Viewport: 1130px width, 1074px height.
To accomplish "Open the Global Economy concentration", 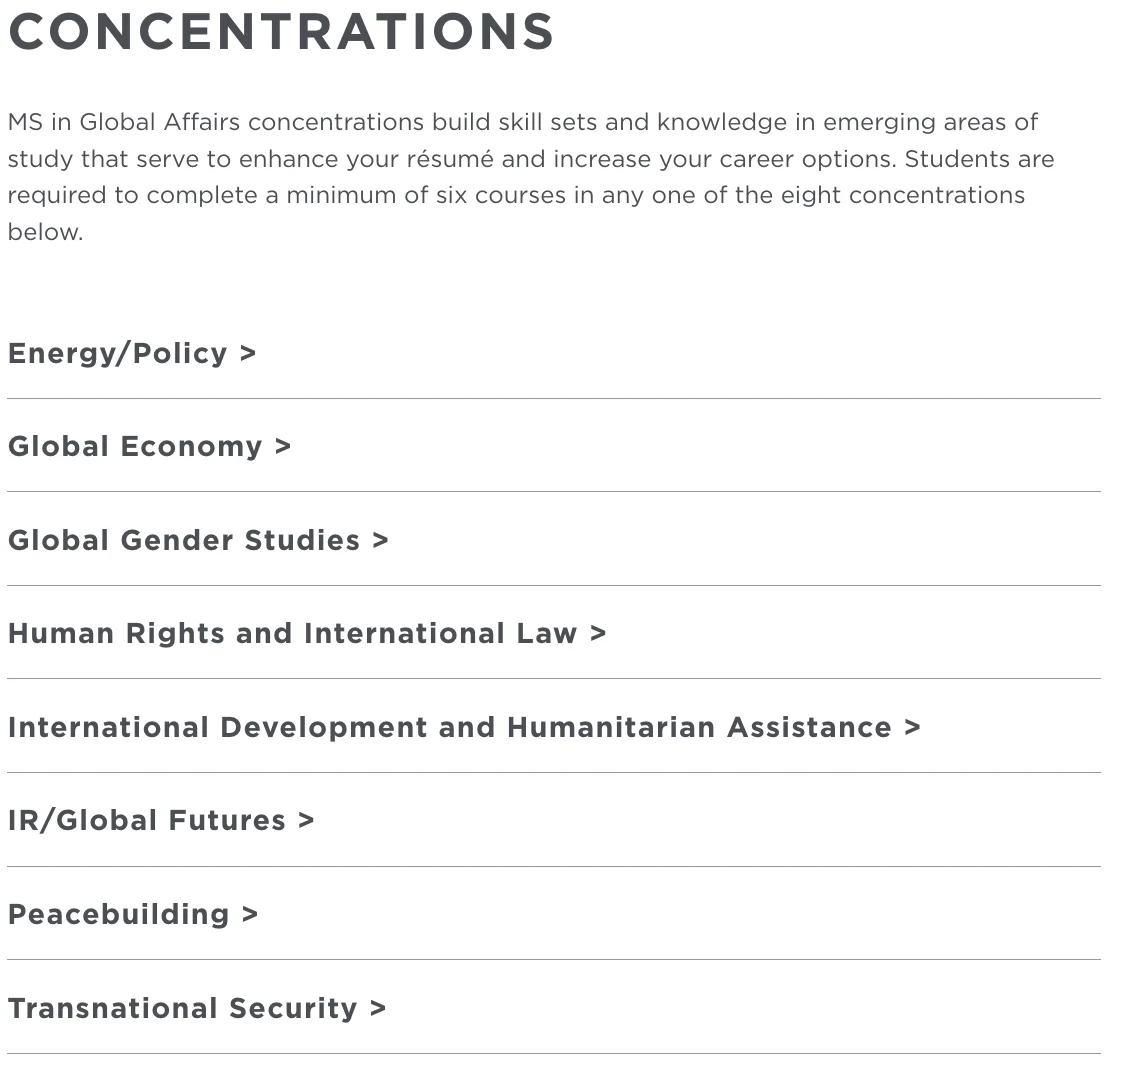I will click(x=134, y=446).
